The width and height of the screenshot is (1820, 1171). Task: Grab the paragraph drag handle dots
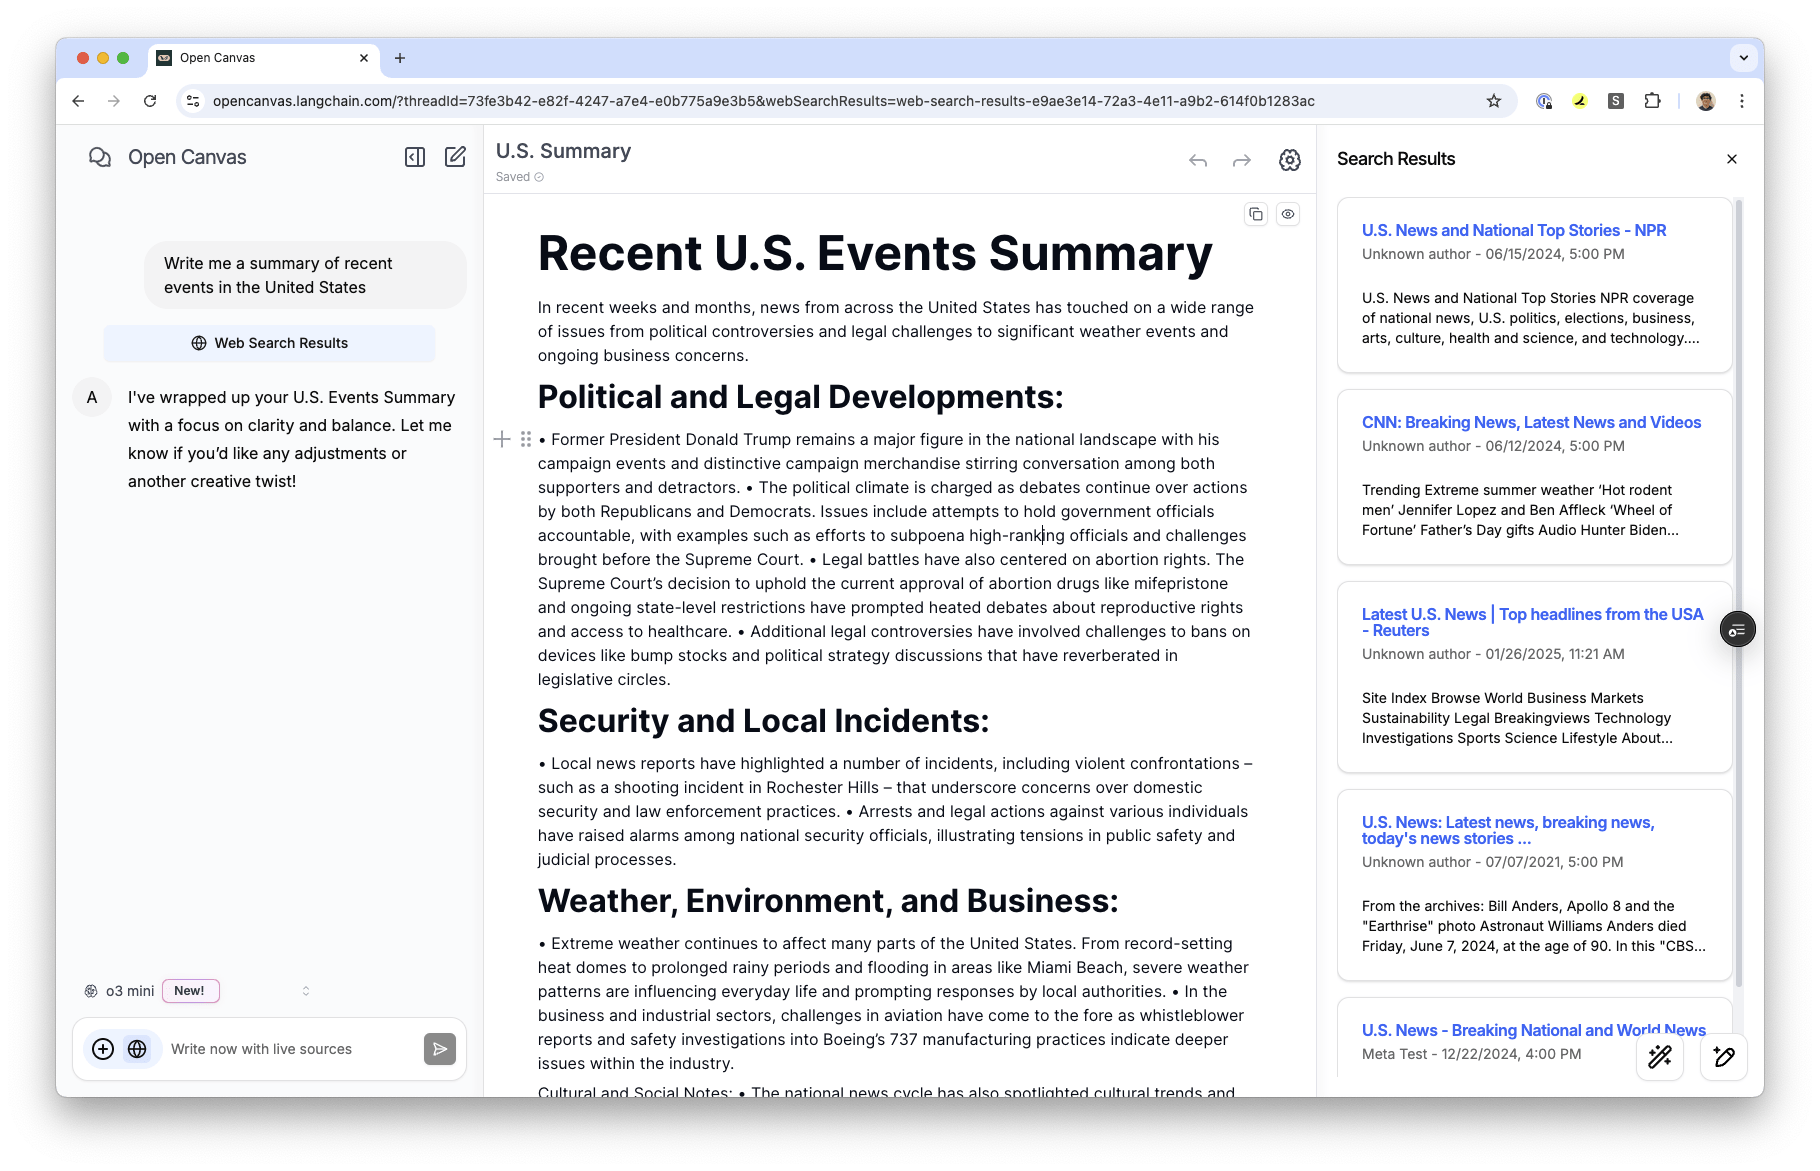pyautogui.click(x=526, y=439)
